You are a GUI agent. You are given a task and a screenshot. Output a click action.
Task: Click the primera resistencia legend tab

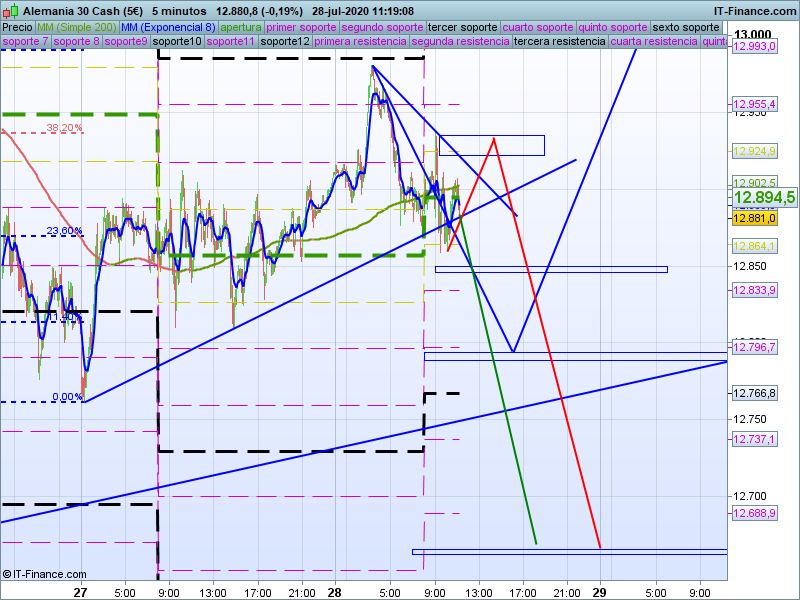[359, 42]
